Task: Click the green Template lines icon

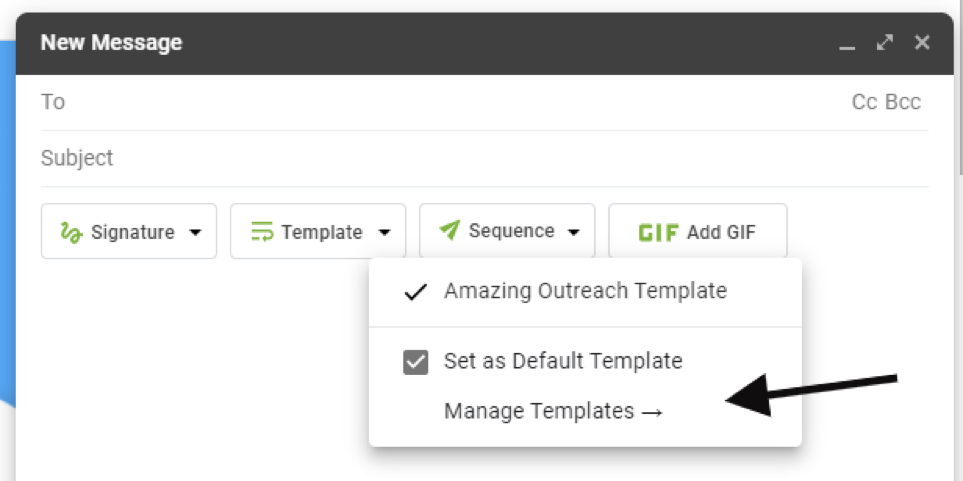Action: pos(262,232)
